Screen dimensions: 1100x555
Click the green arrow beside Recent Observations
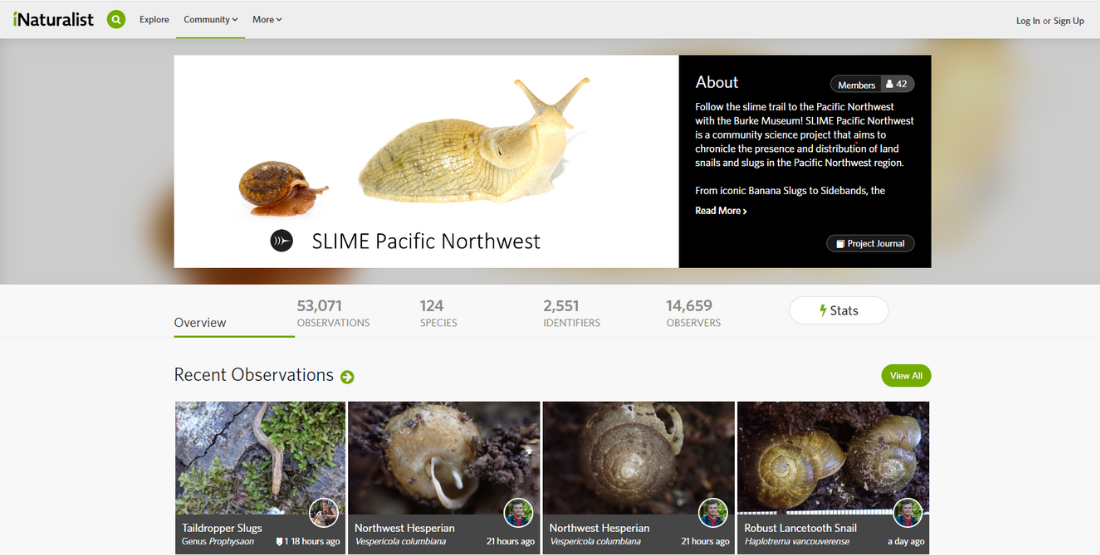(347, 377)
